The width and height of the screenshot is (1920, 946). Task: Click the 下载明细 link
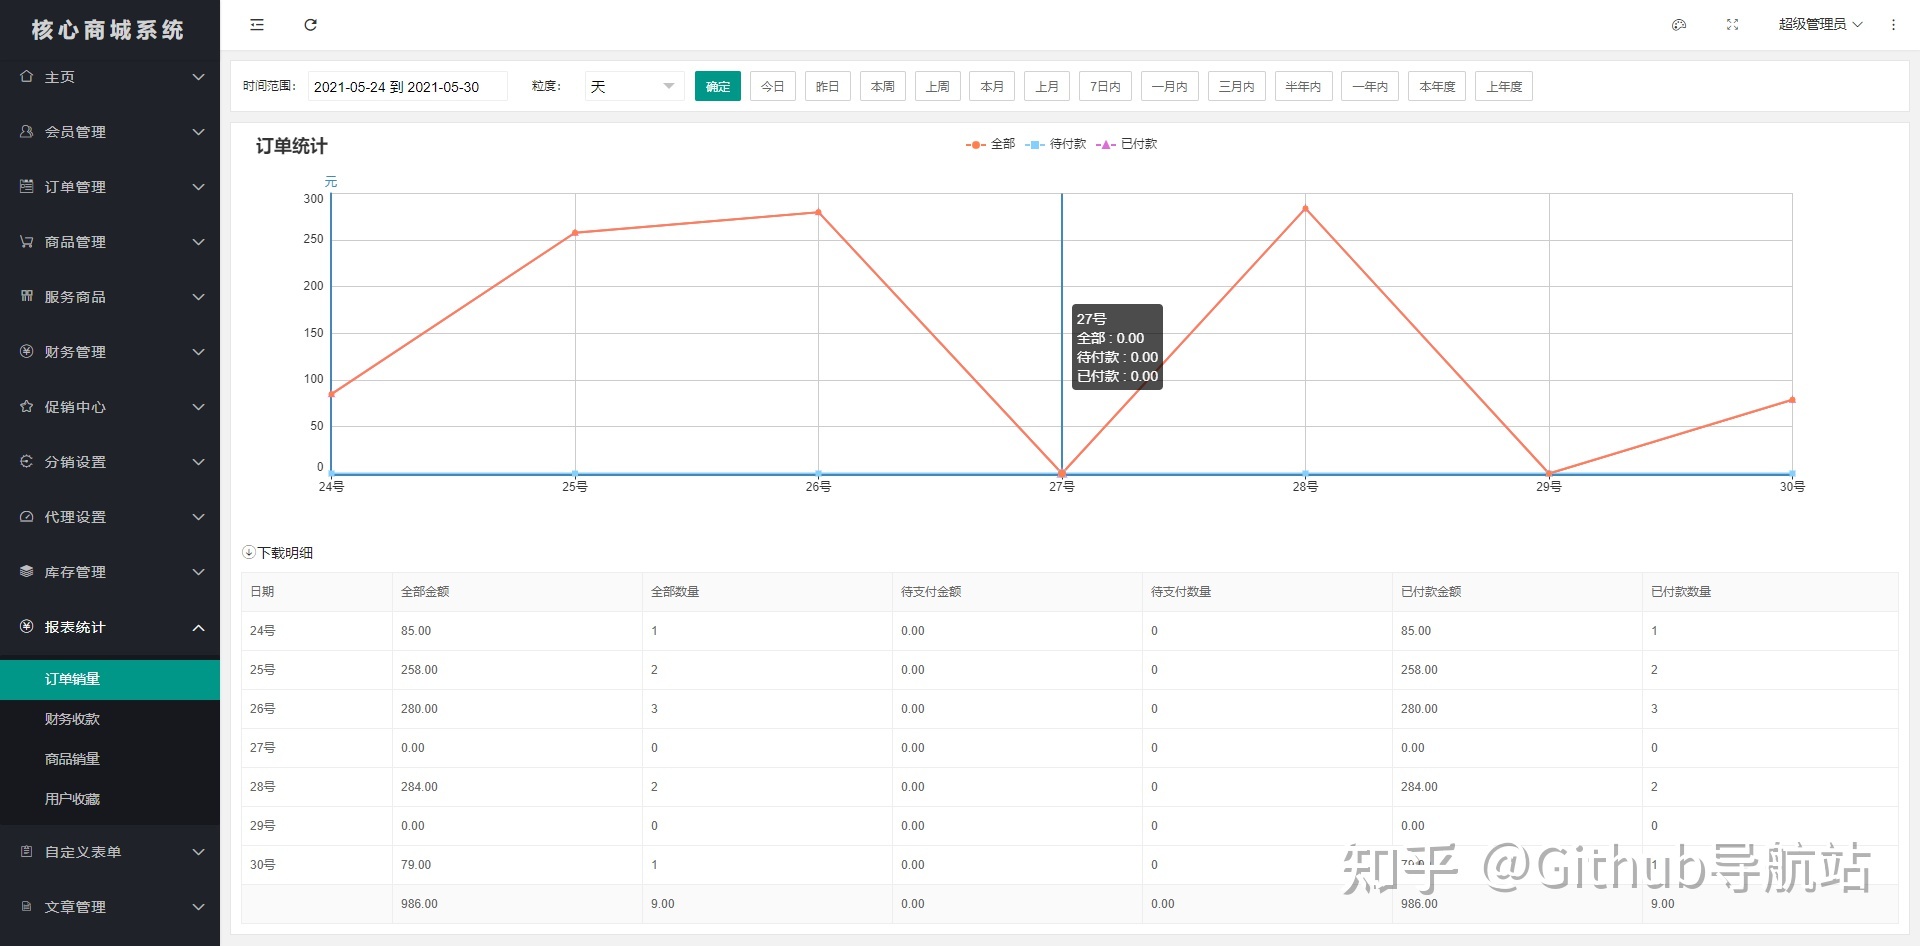coord(286,552)
